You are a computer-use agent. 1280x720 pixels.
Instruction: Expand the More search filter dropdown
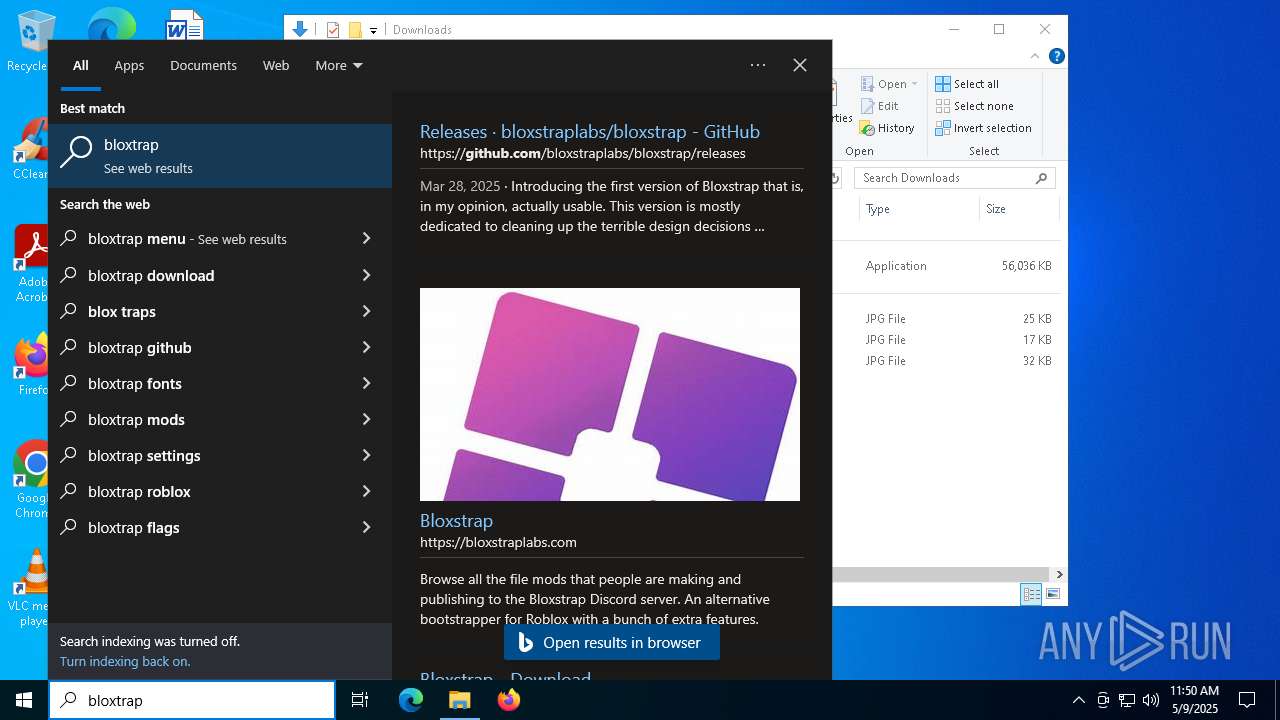point(338,65)
